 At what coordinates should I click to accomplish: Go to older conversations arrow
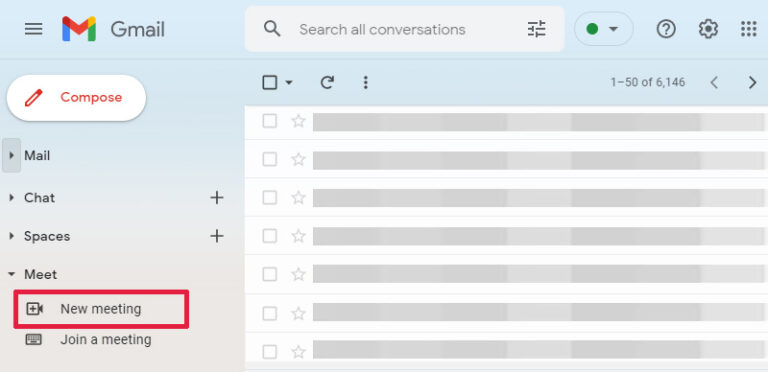coord(752,82)
